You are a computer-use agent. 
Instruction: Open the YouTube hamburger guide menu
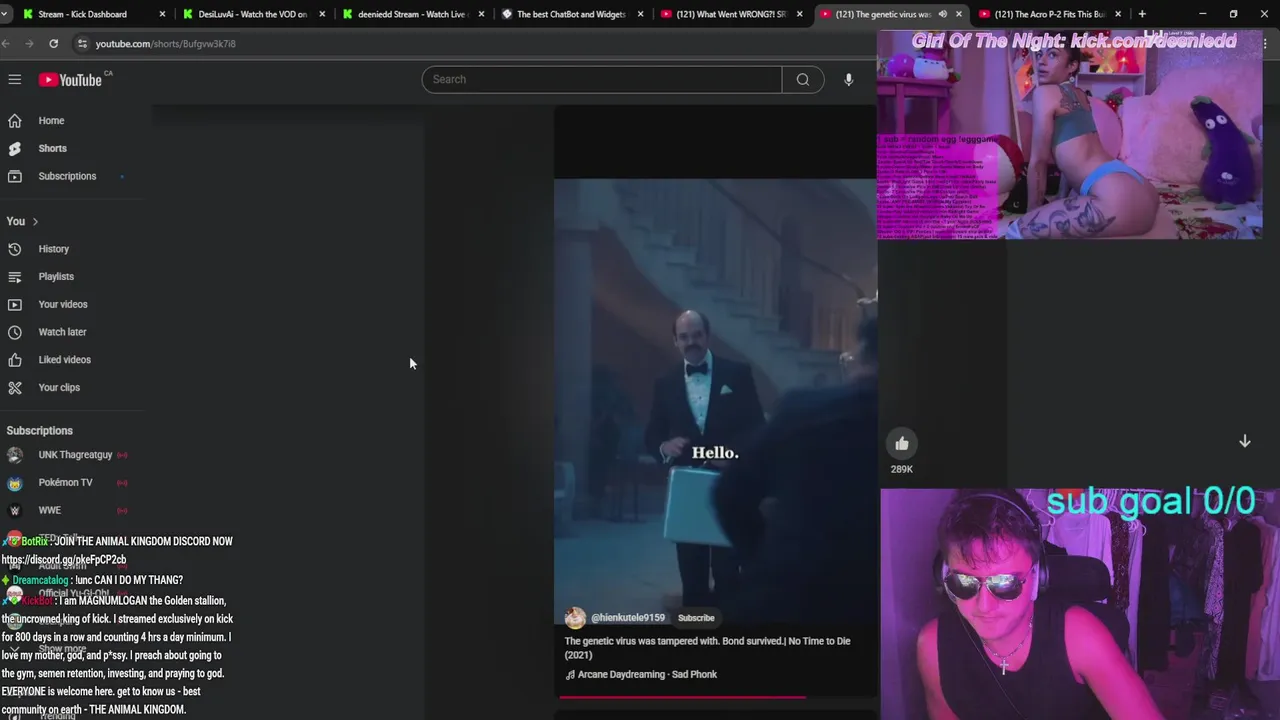[15, 79]
